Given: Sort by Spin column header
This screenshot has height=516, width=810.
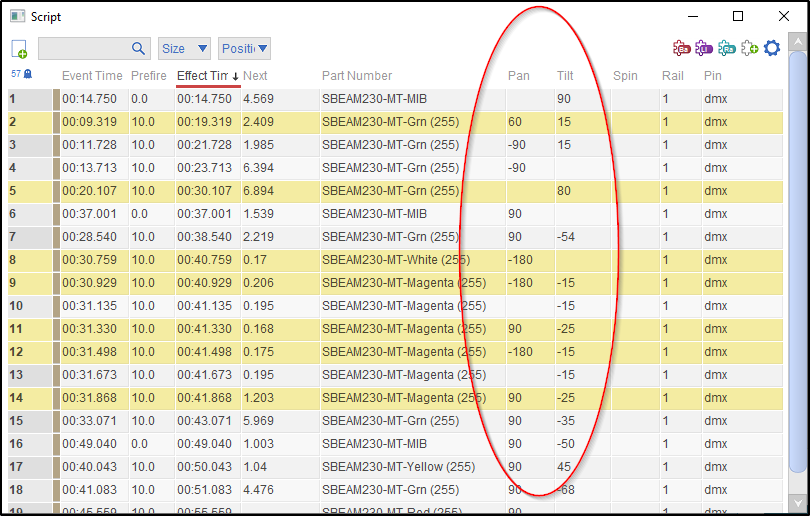Looking at the screenshot, I should (625, 76).
